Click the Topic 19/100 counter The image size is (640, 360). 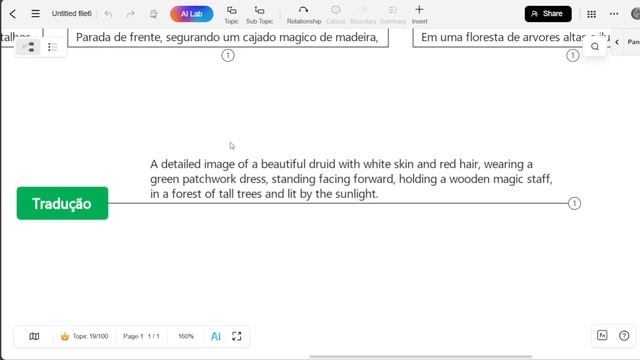pos(84,336)
